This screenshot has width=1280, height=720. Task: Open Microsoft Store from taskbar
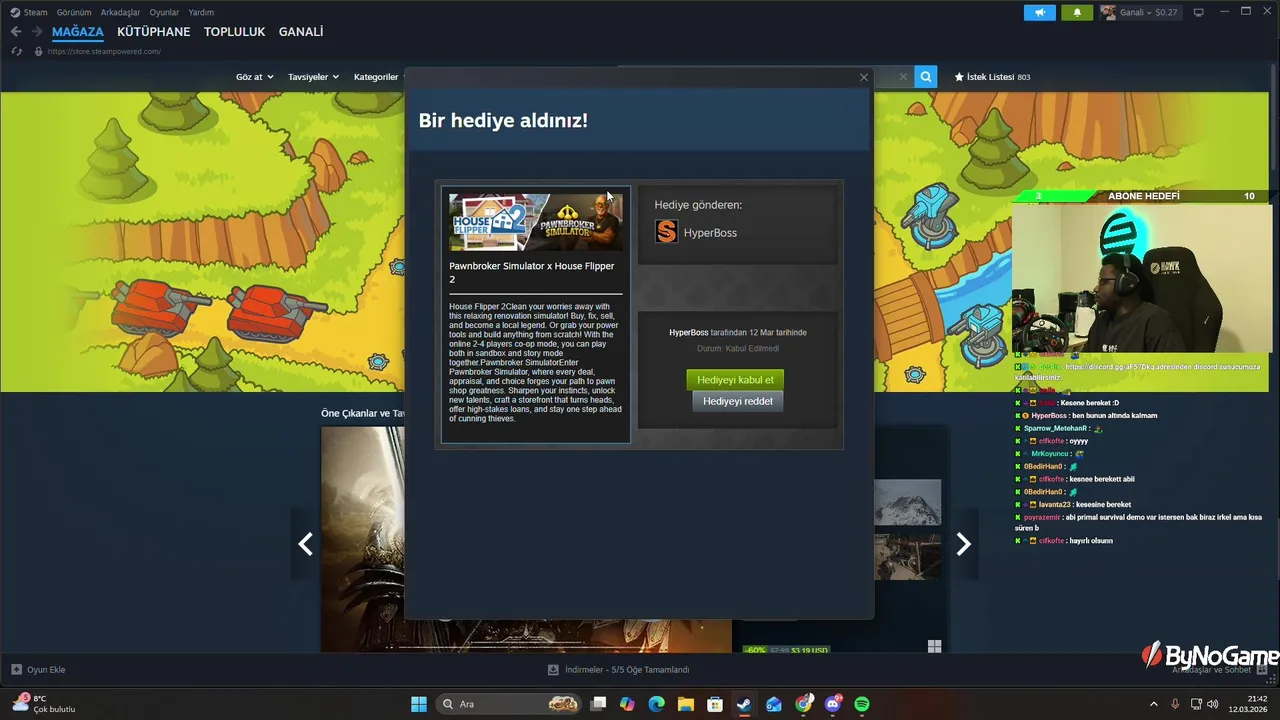click(715, 704)
